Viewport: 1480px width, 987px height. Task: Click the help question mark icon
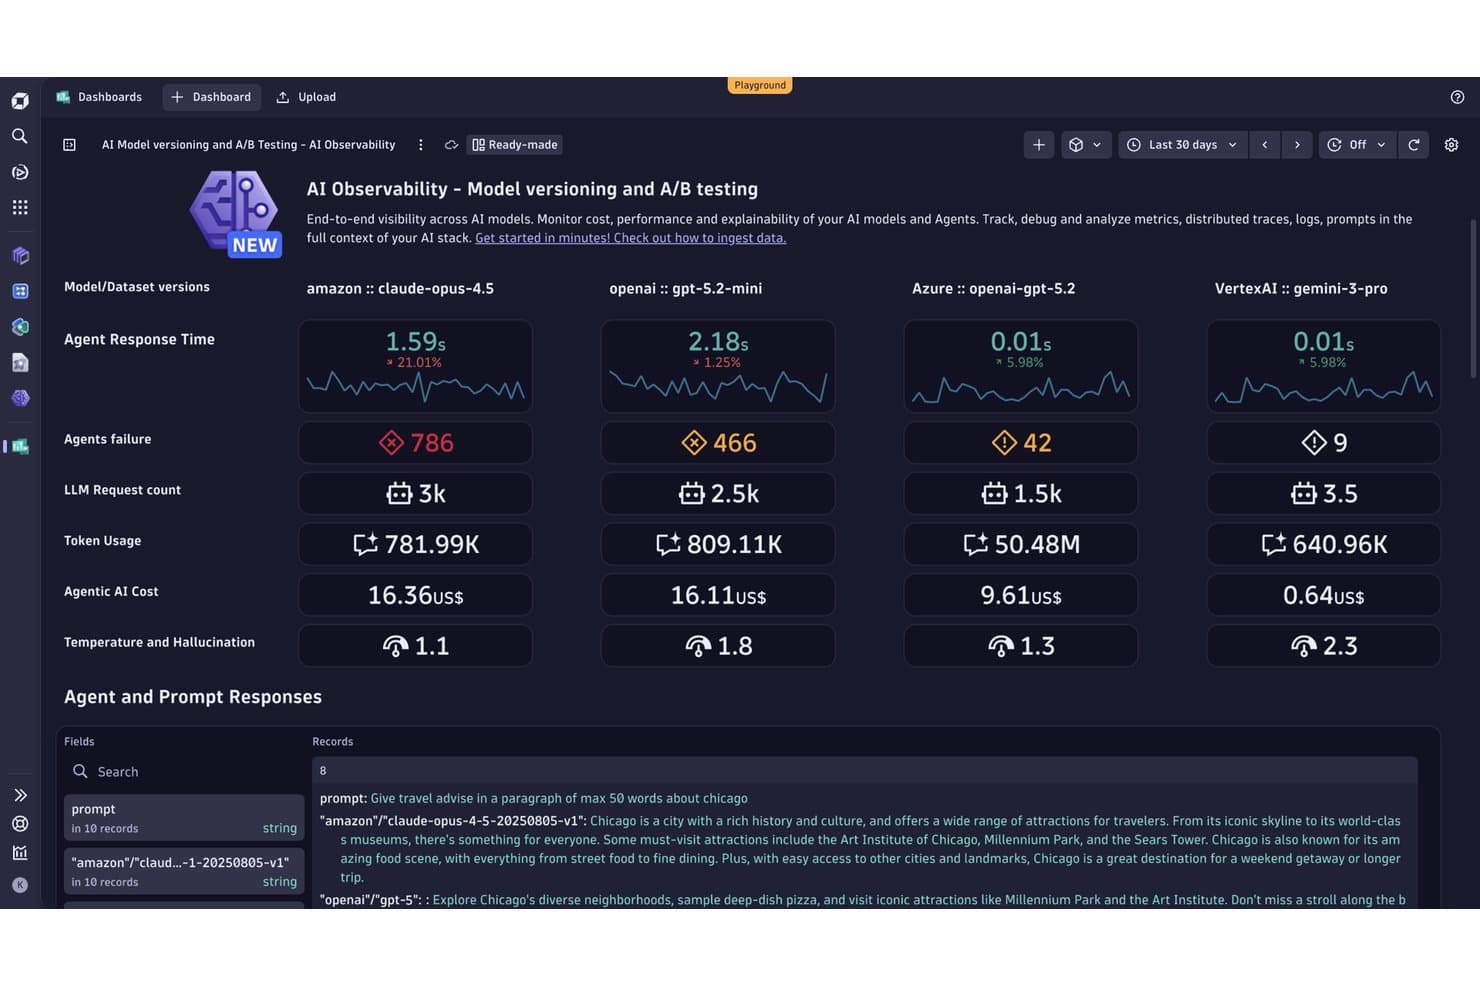pyautogui.click(x=1457, y=97)
